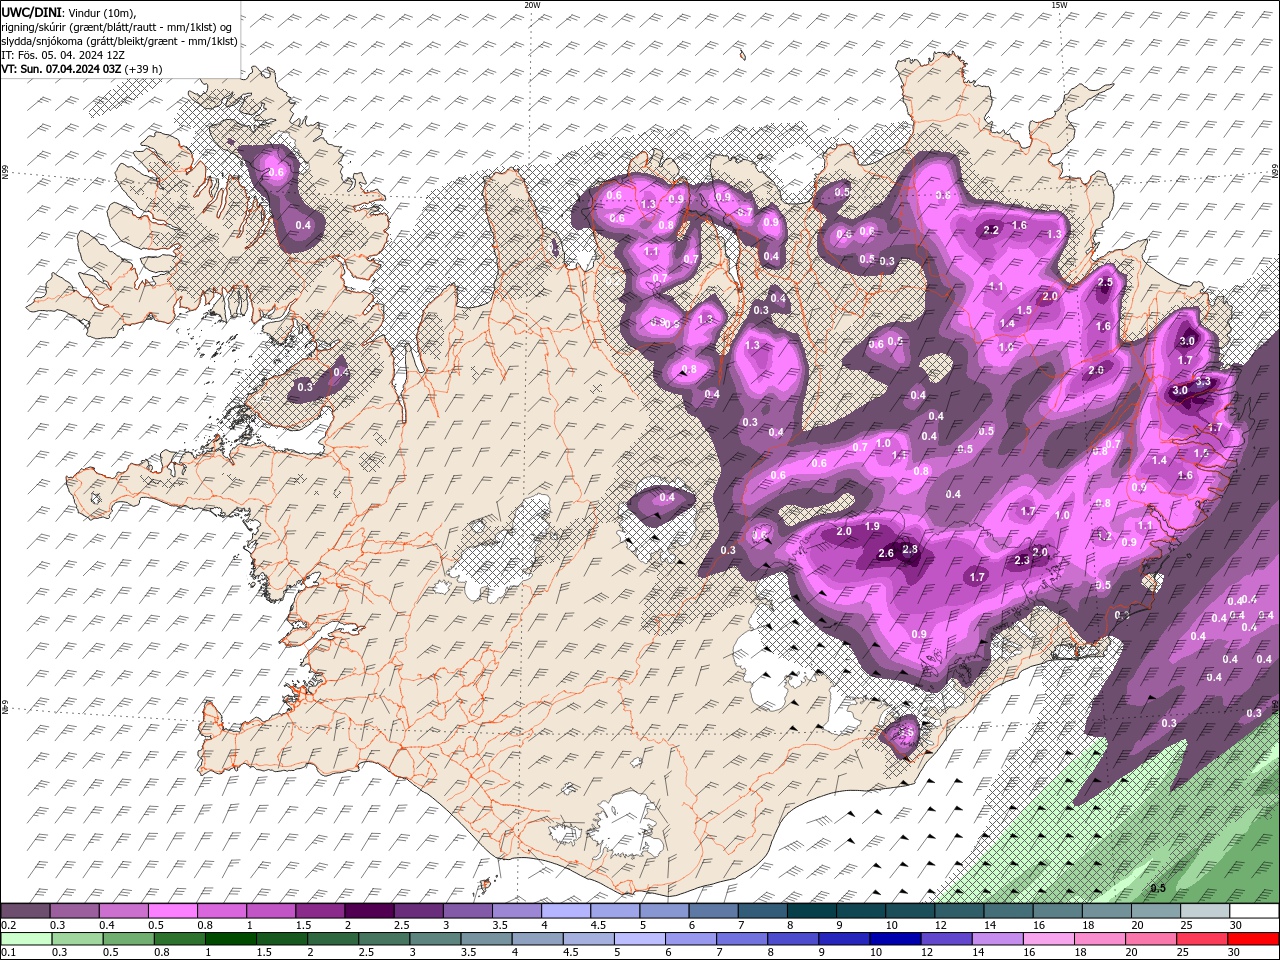Select the dark green 1 swatch in rain legend

pyautogui.click(x=229, y=939)
